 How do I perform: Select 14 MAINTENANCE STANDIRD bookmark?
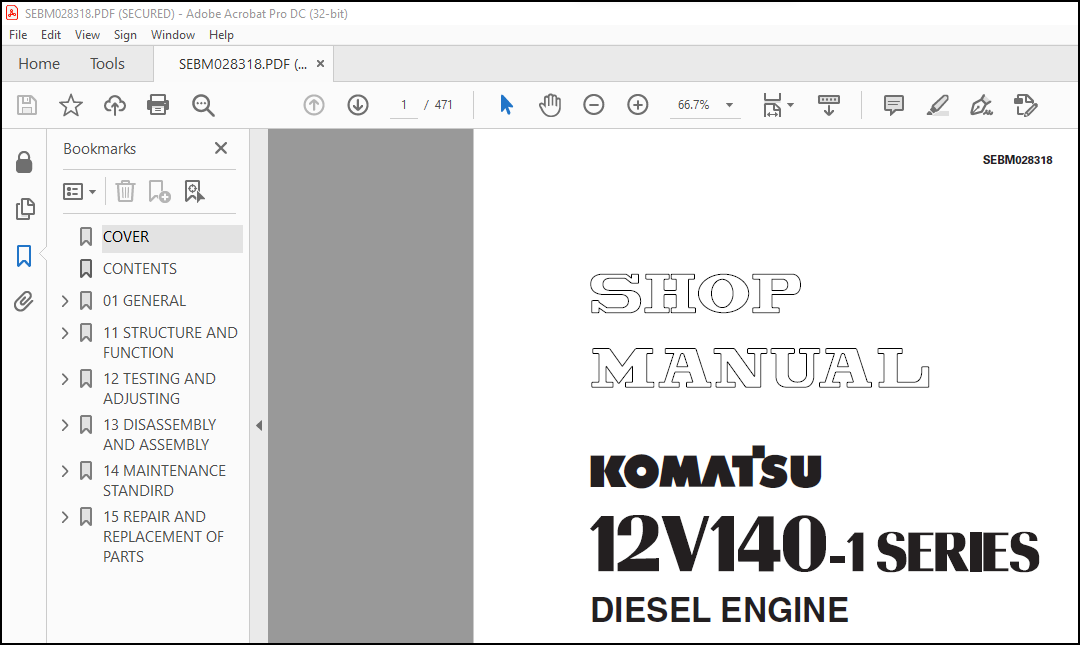point(164,480)
